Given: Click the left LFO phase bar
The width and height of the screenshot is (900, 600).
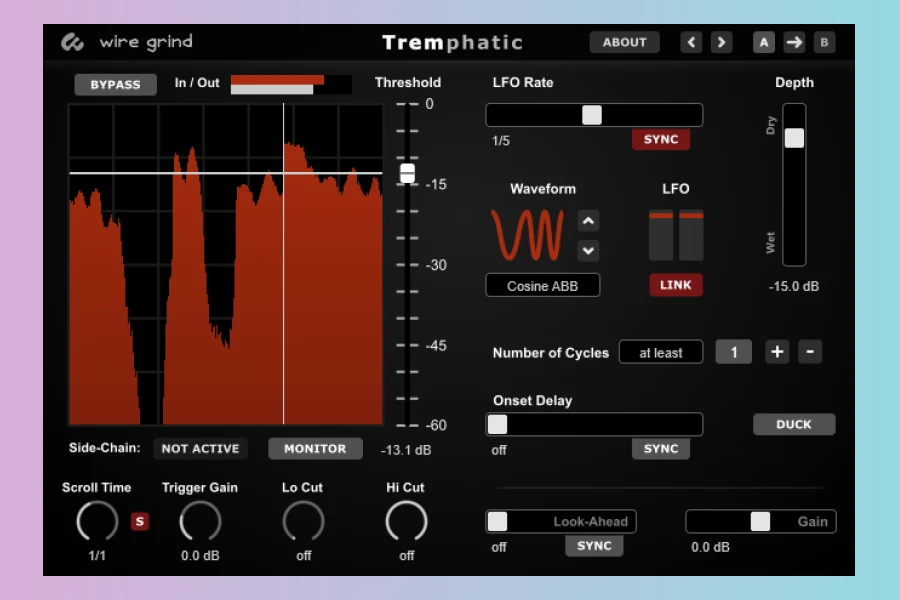Looking at the screenshot, I should [661, 236].
